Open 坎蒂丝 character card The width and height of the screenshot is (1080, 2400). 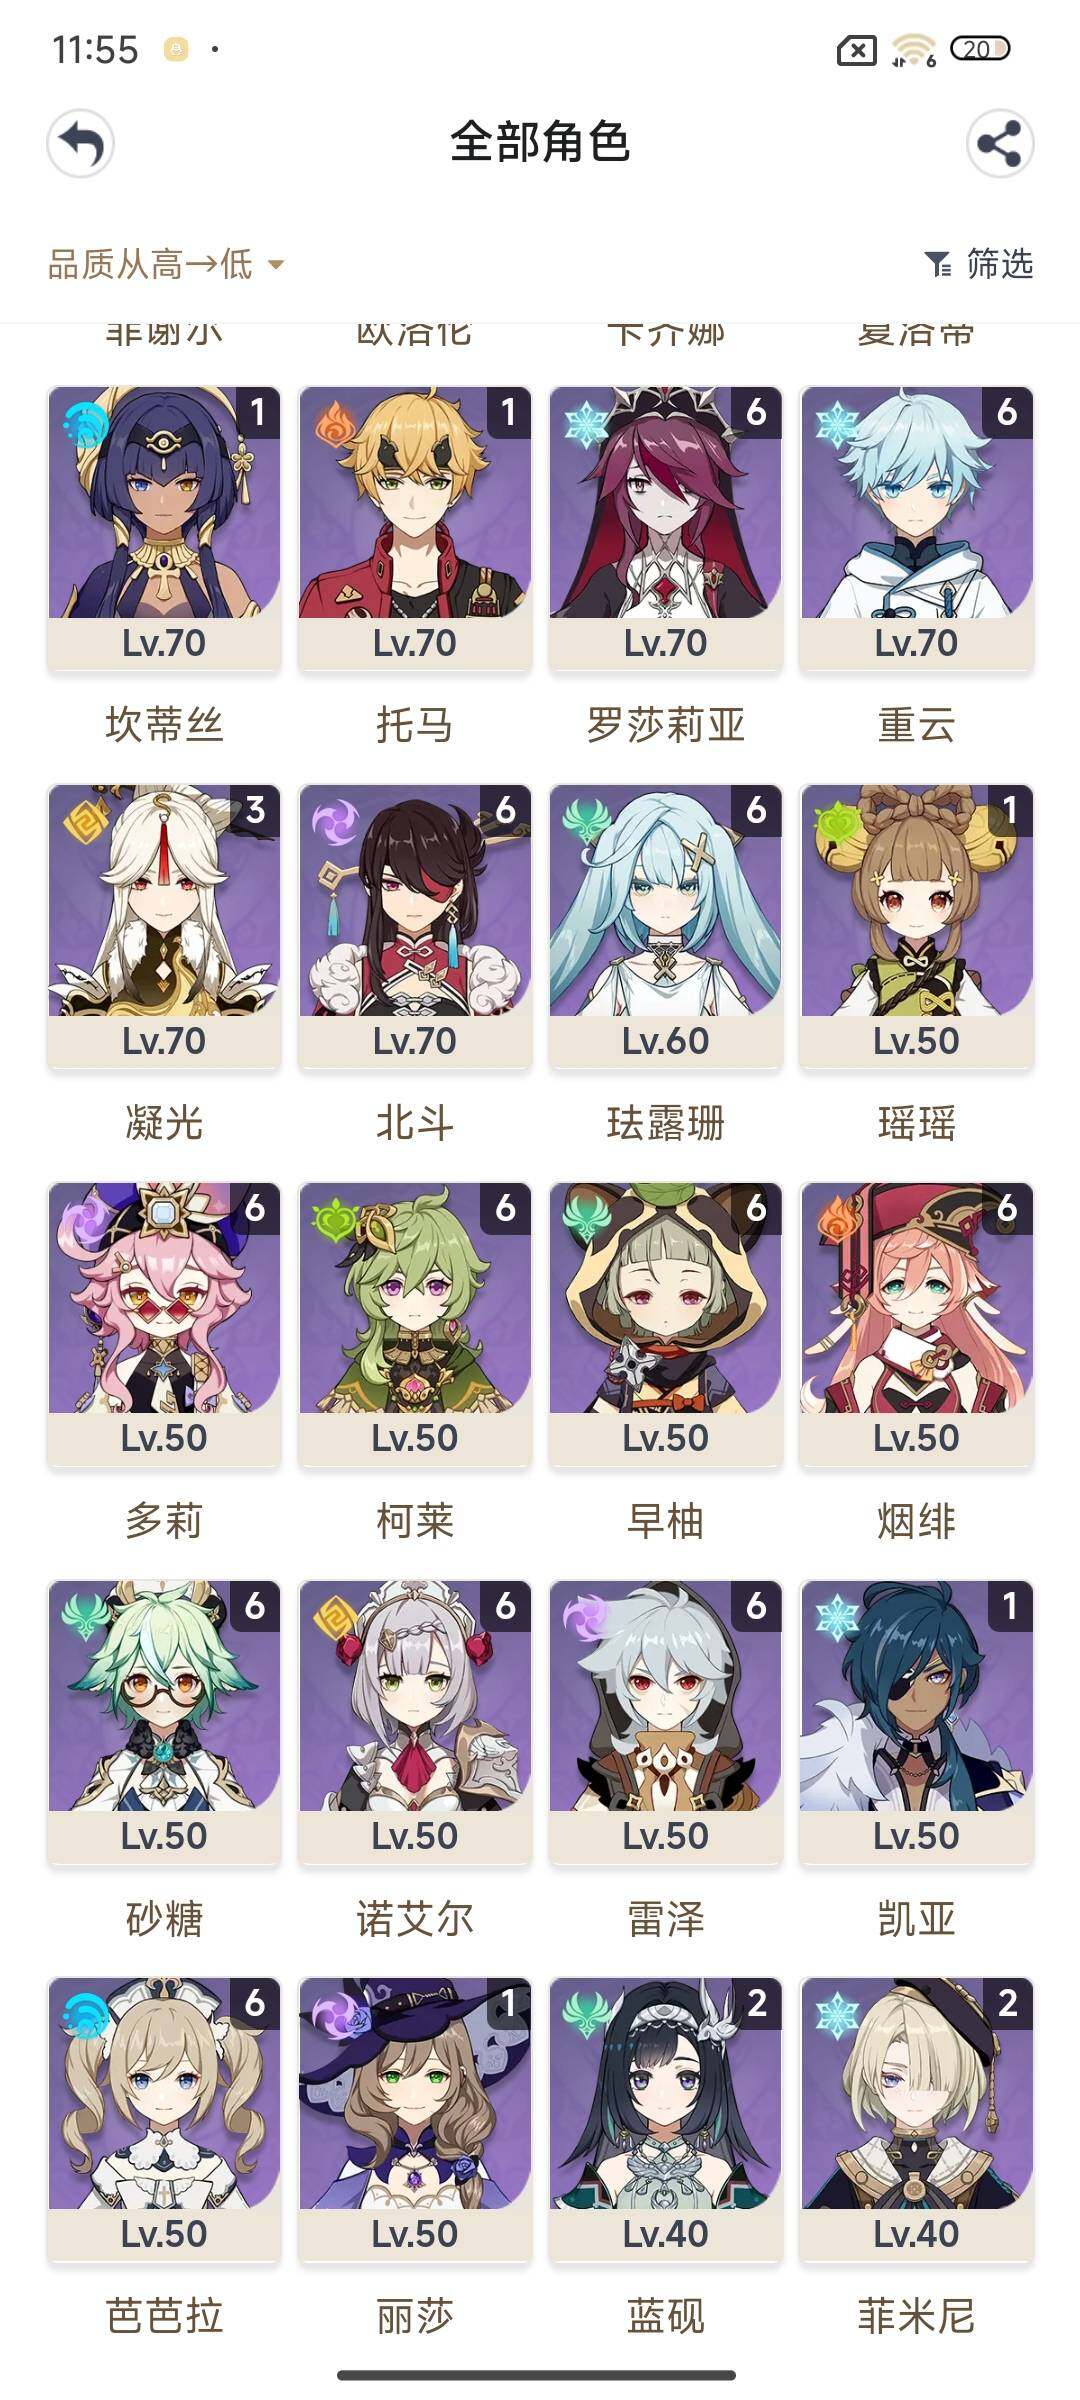click(164, 528)
